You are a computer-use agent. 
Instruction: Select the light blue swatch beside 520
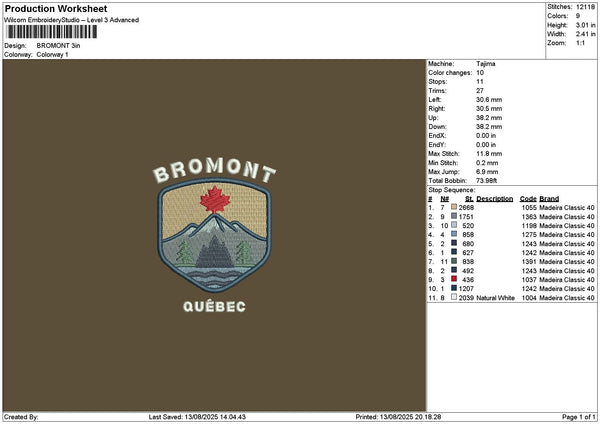[x=454, y=225]
